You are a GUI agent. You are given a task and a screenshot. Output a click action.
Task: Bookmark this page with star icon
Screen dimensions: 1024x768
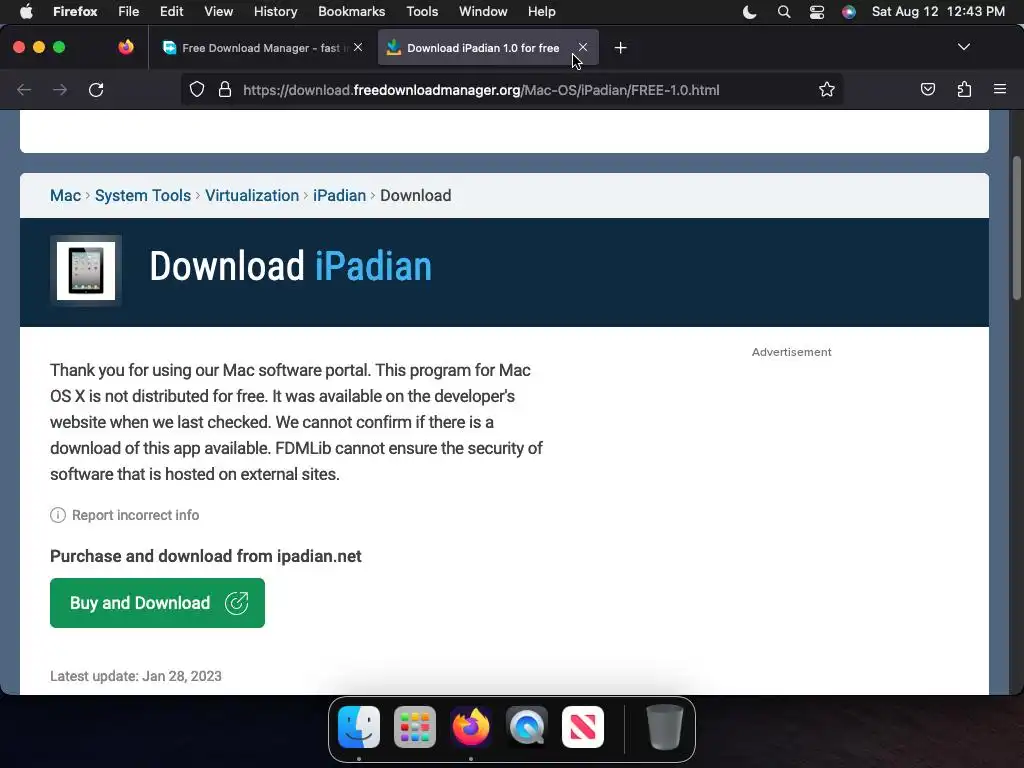pyautogui.click(x=827, y=89)
